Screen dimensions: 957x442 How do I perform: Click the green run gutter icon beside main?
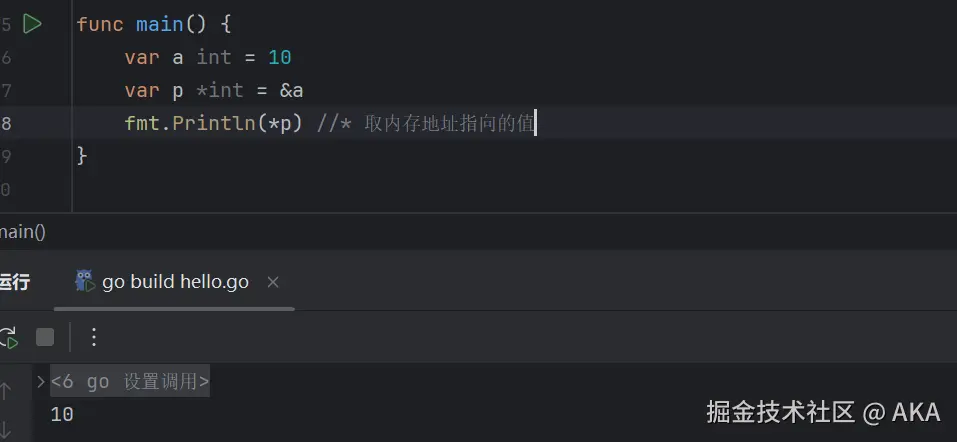point(32,24)
